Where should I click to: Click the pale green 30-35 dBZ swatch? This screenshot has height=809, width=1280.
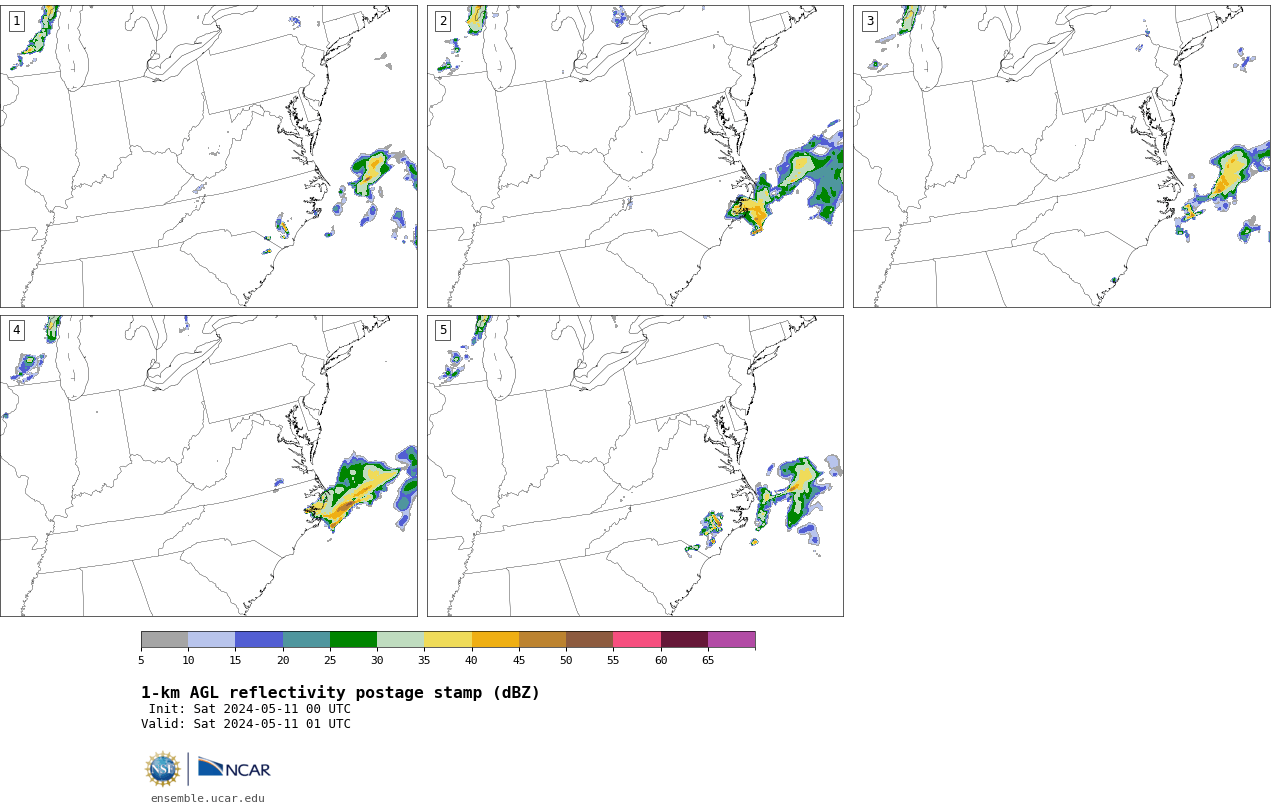[x=400, y=640]
